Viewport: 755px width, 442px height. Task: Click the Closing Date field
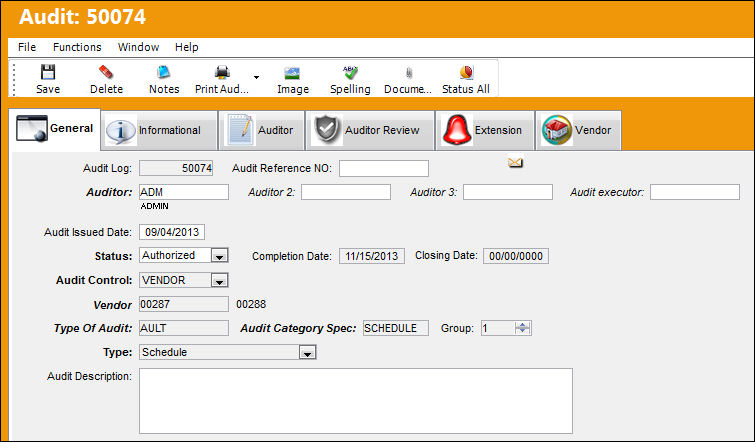pos(516,256)
